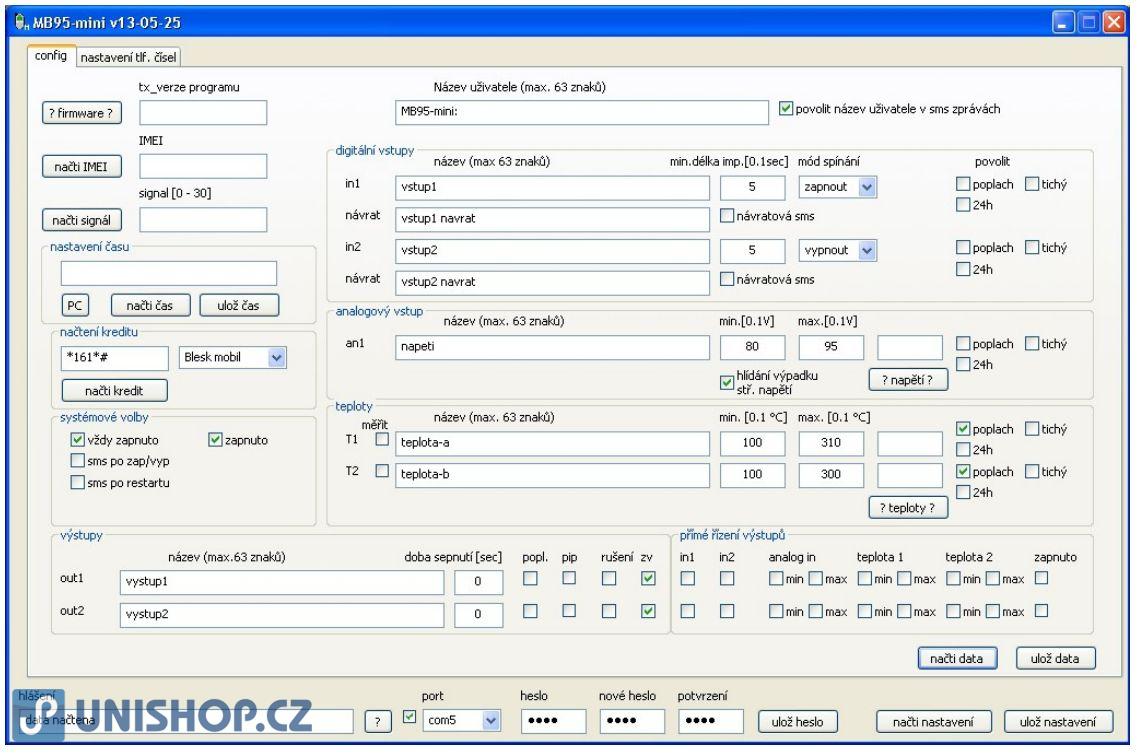
Task: Check T2 tichý checkbox
Action: tap(1032, 471)
